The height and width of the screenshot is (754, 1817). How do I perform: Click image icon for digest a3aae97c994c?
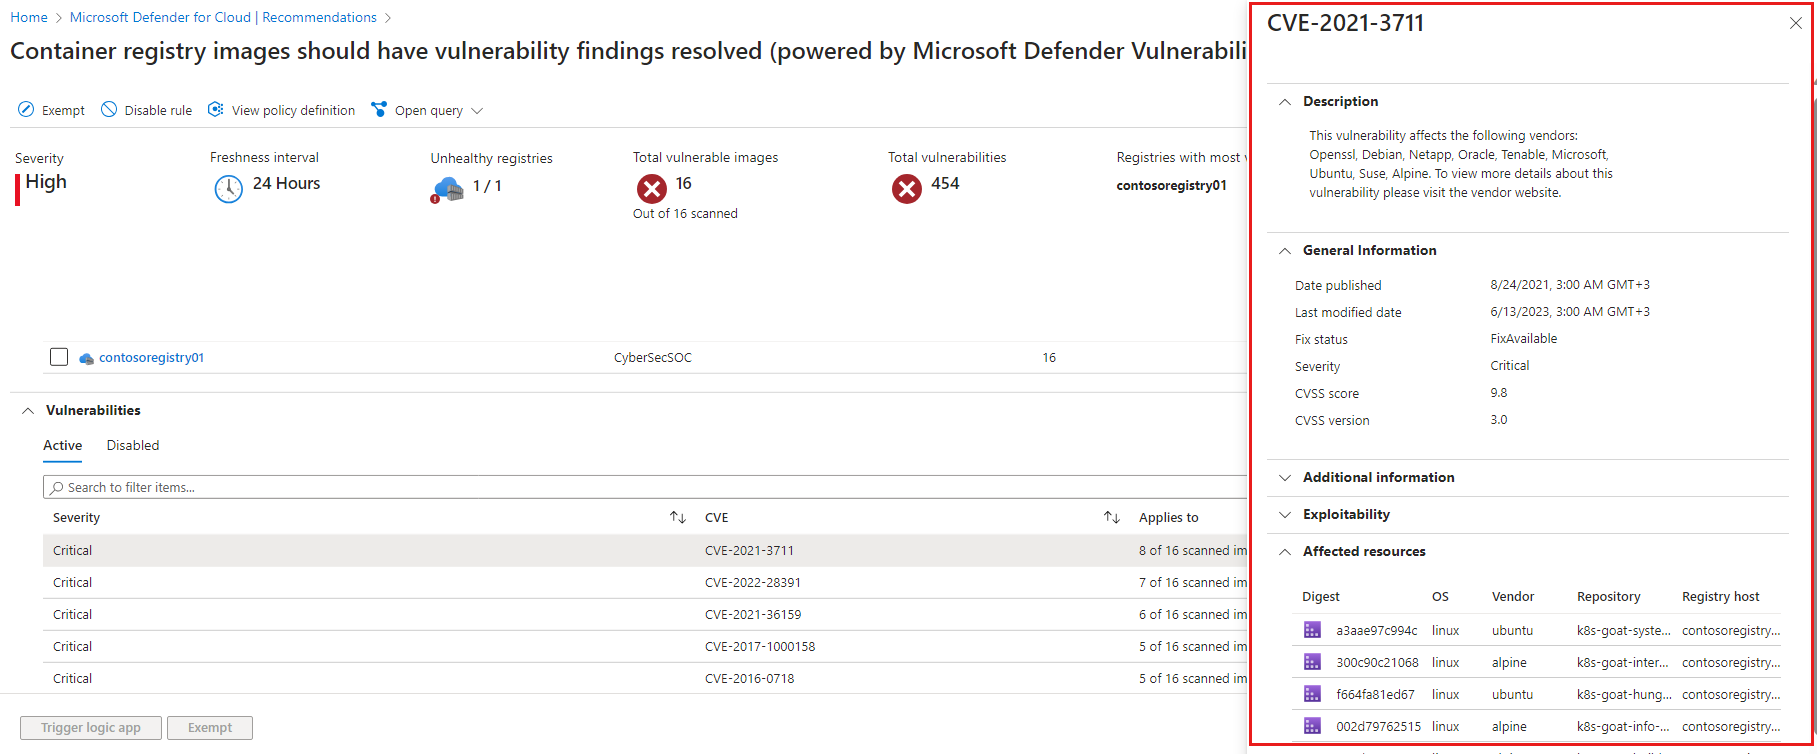(x=1312, y=630)
